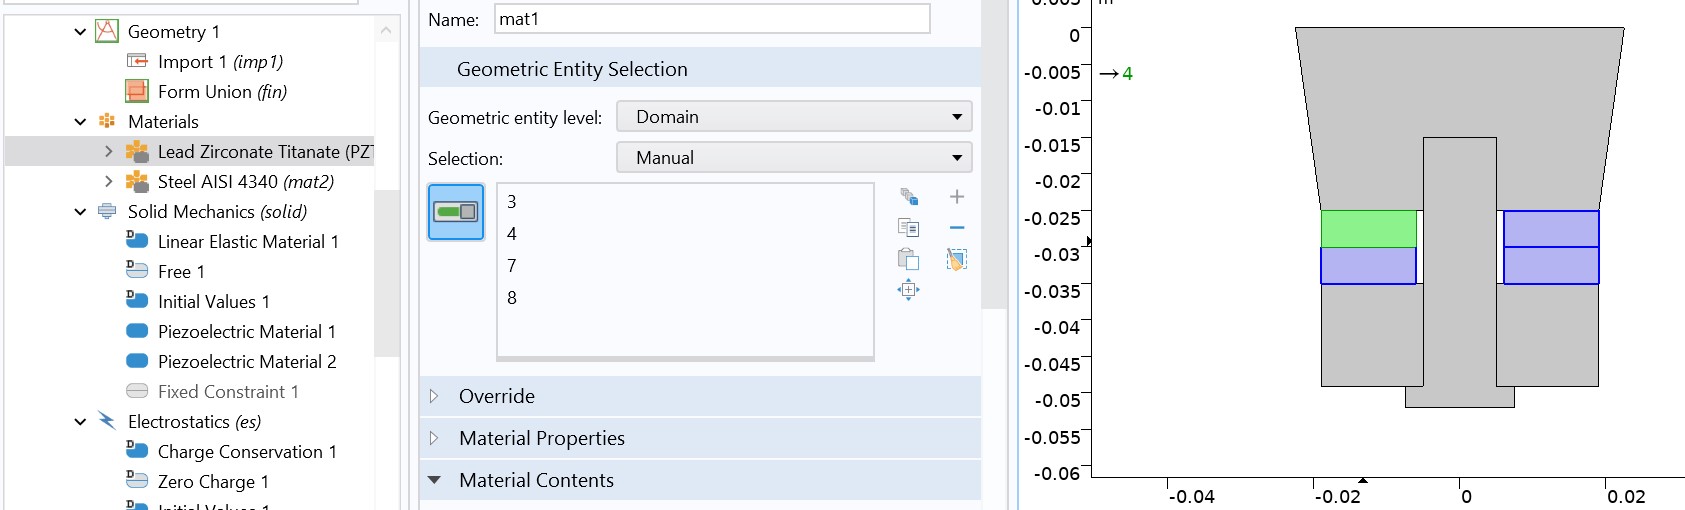Collapse the Material Contents section
Viewport: 1685px width, 510px height.
(434, 480)
